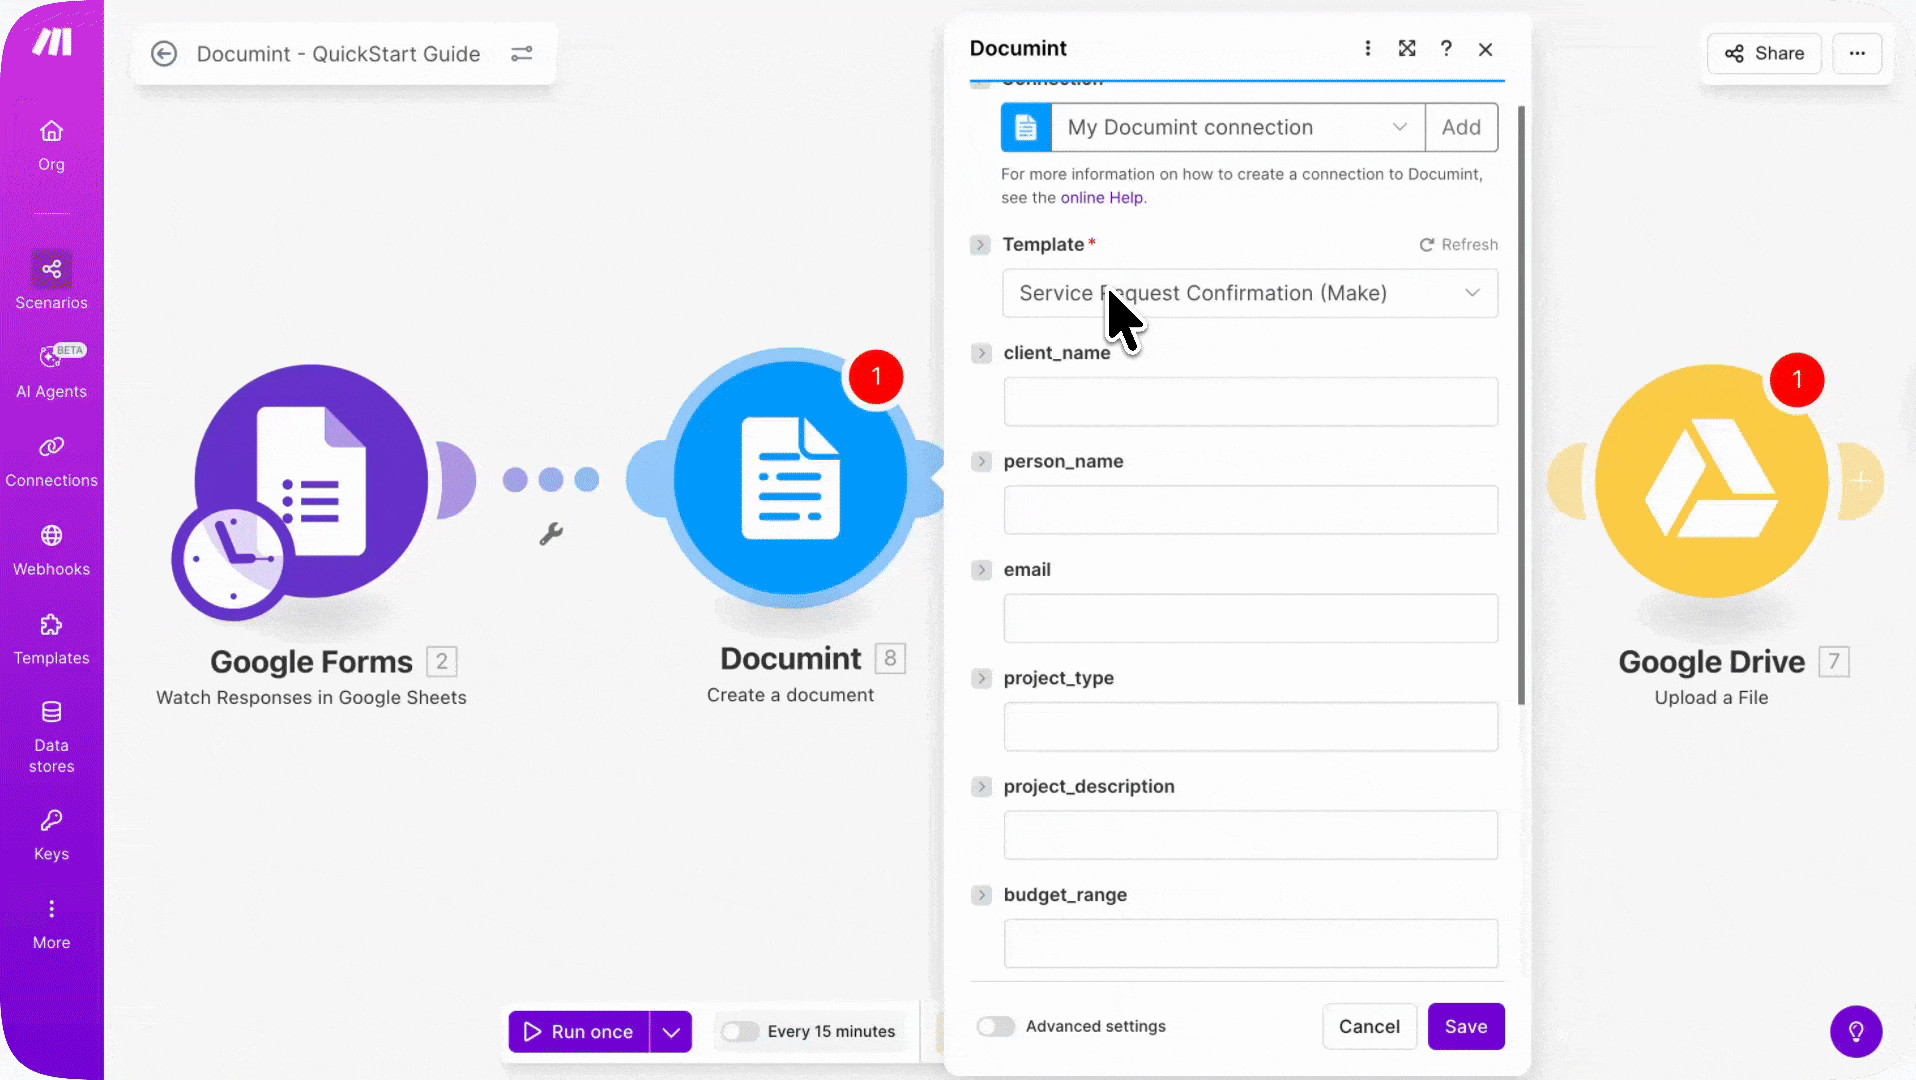Expand the Documint panel to fullscreen

click(x=1407, y=49)
